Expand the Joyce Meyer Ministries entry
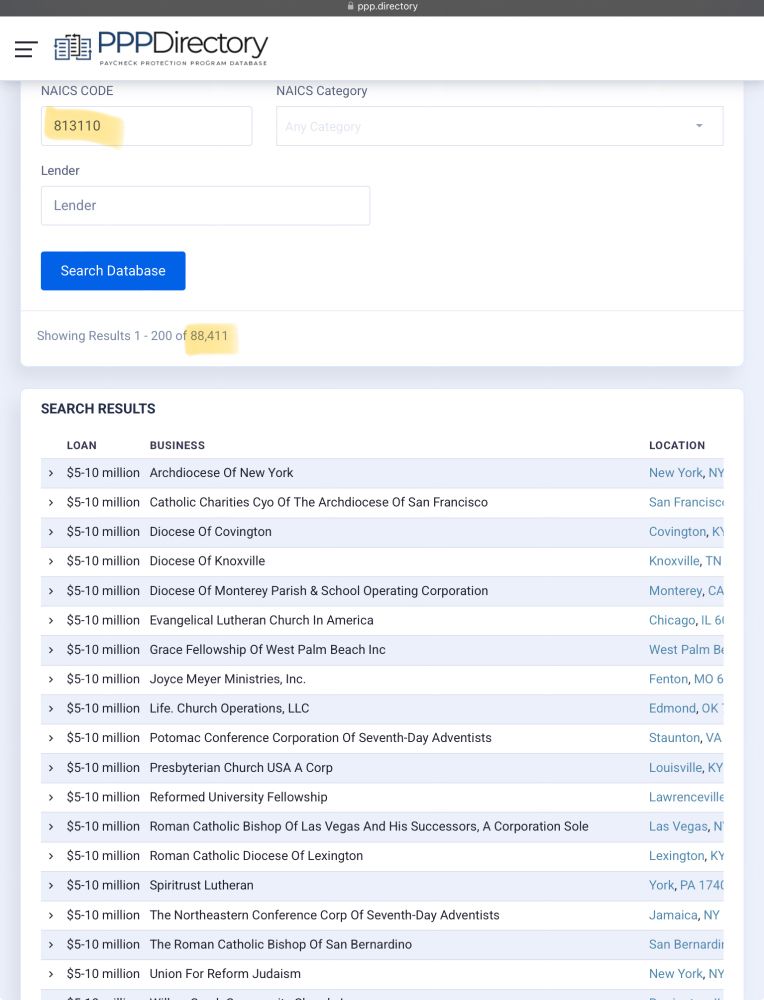This screenshot has height=1000, width=764. click(51, 679)
